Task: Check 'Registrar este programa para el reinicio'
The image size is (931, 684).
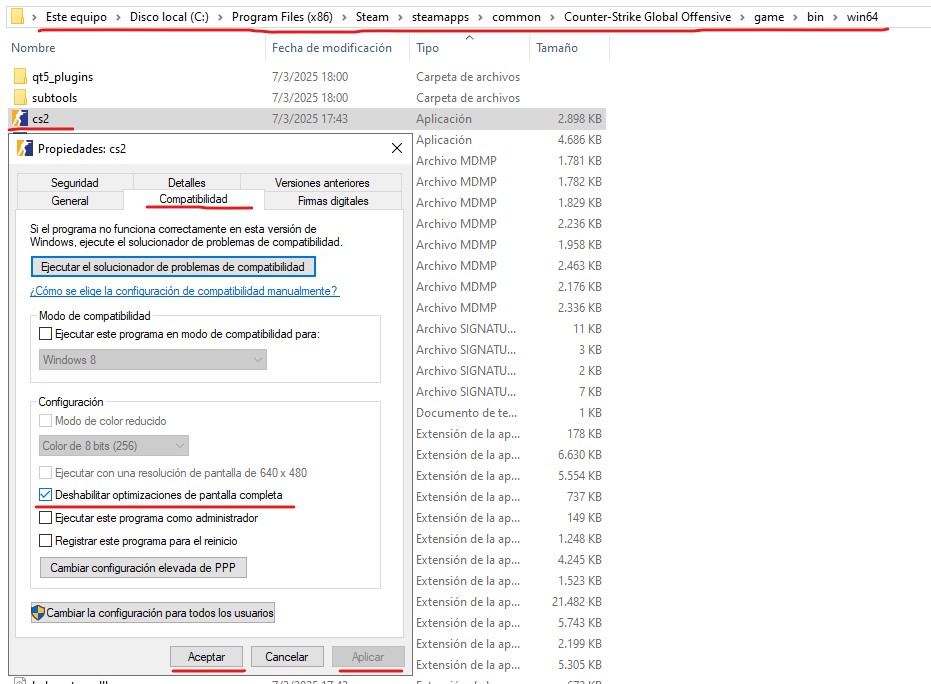Action: click(45, 541)
